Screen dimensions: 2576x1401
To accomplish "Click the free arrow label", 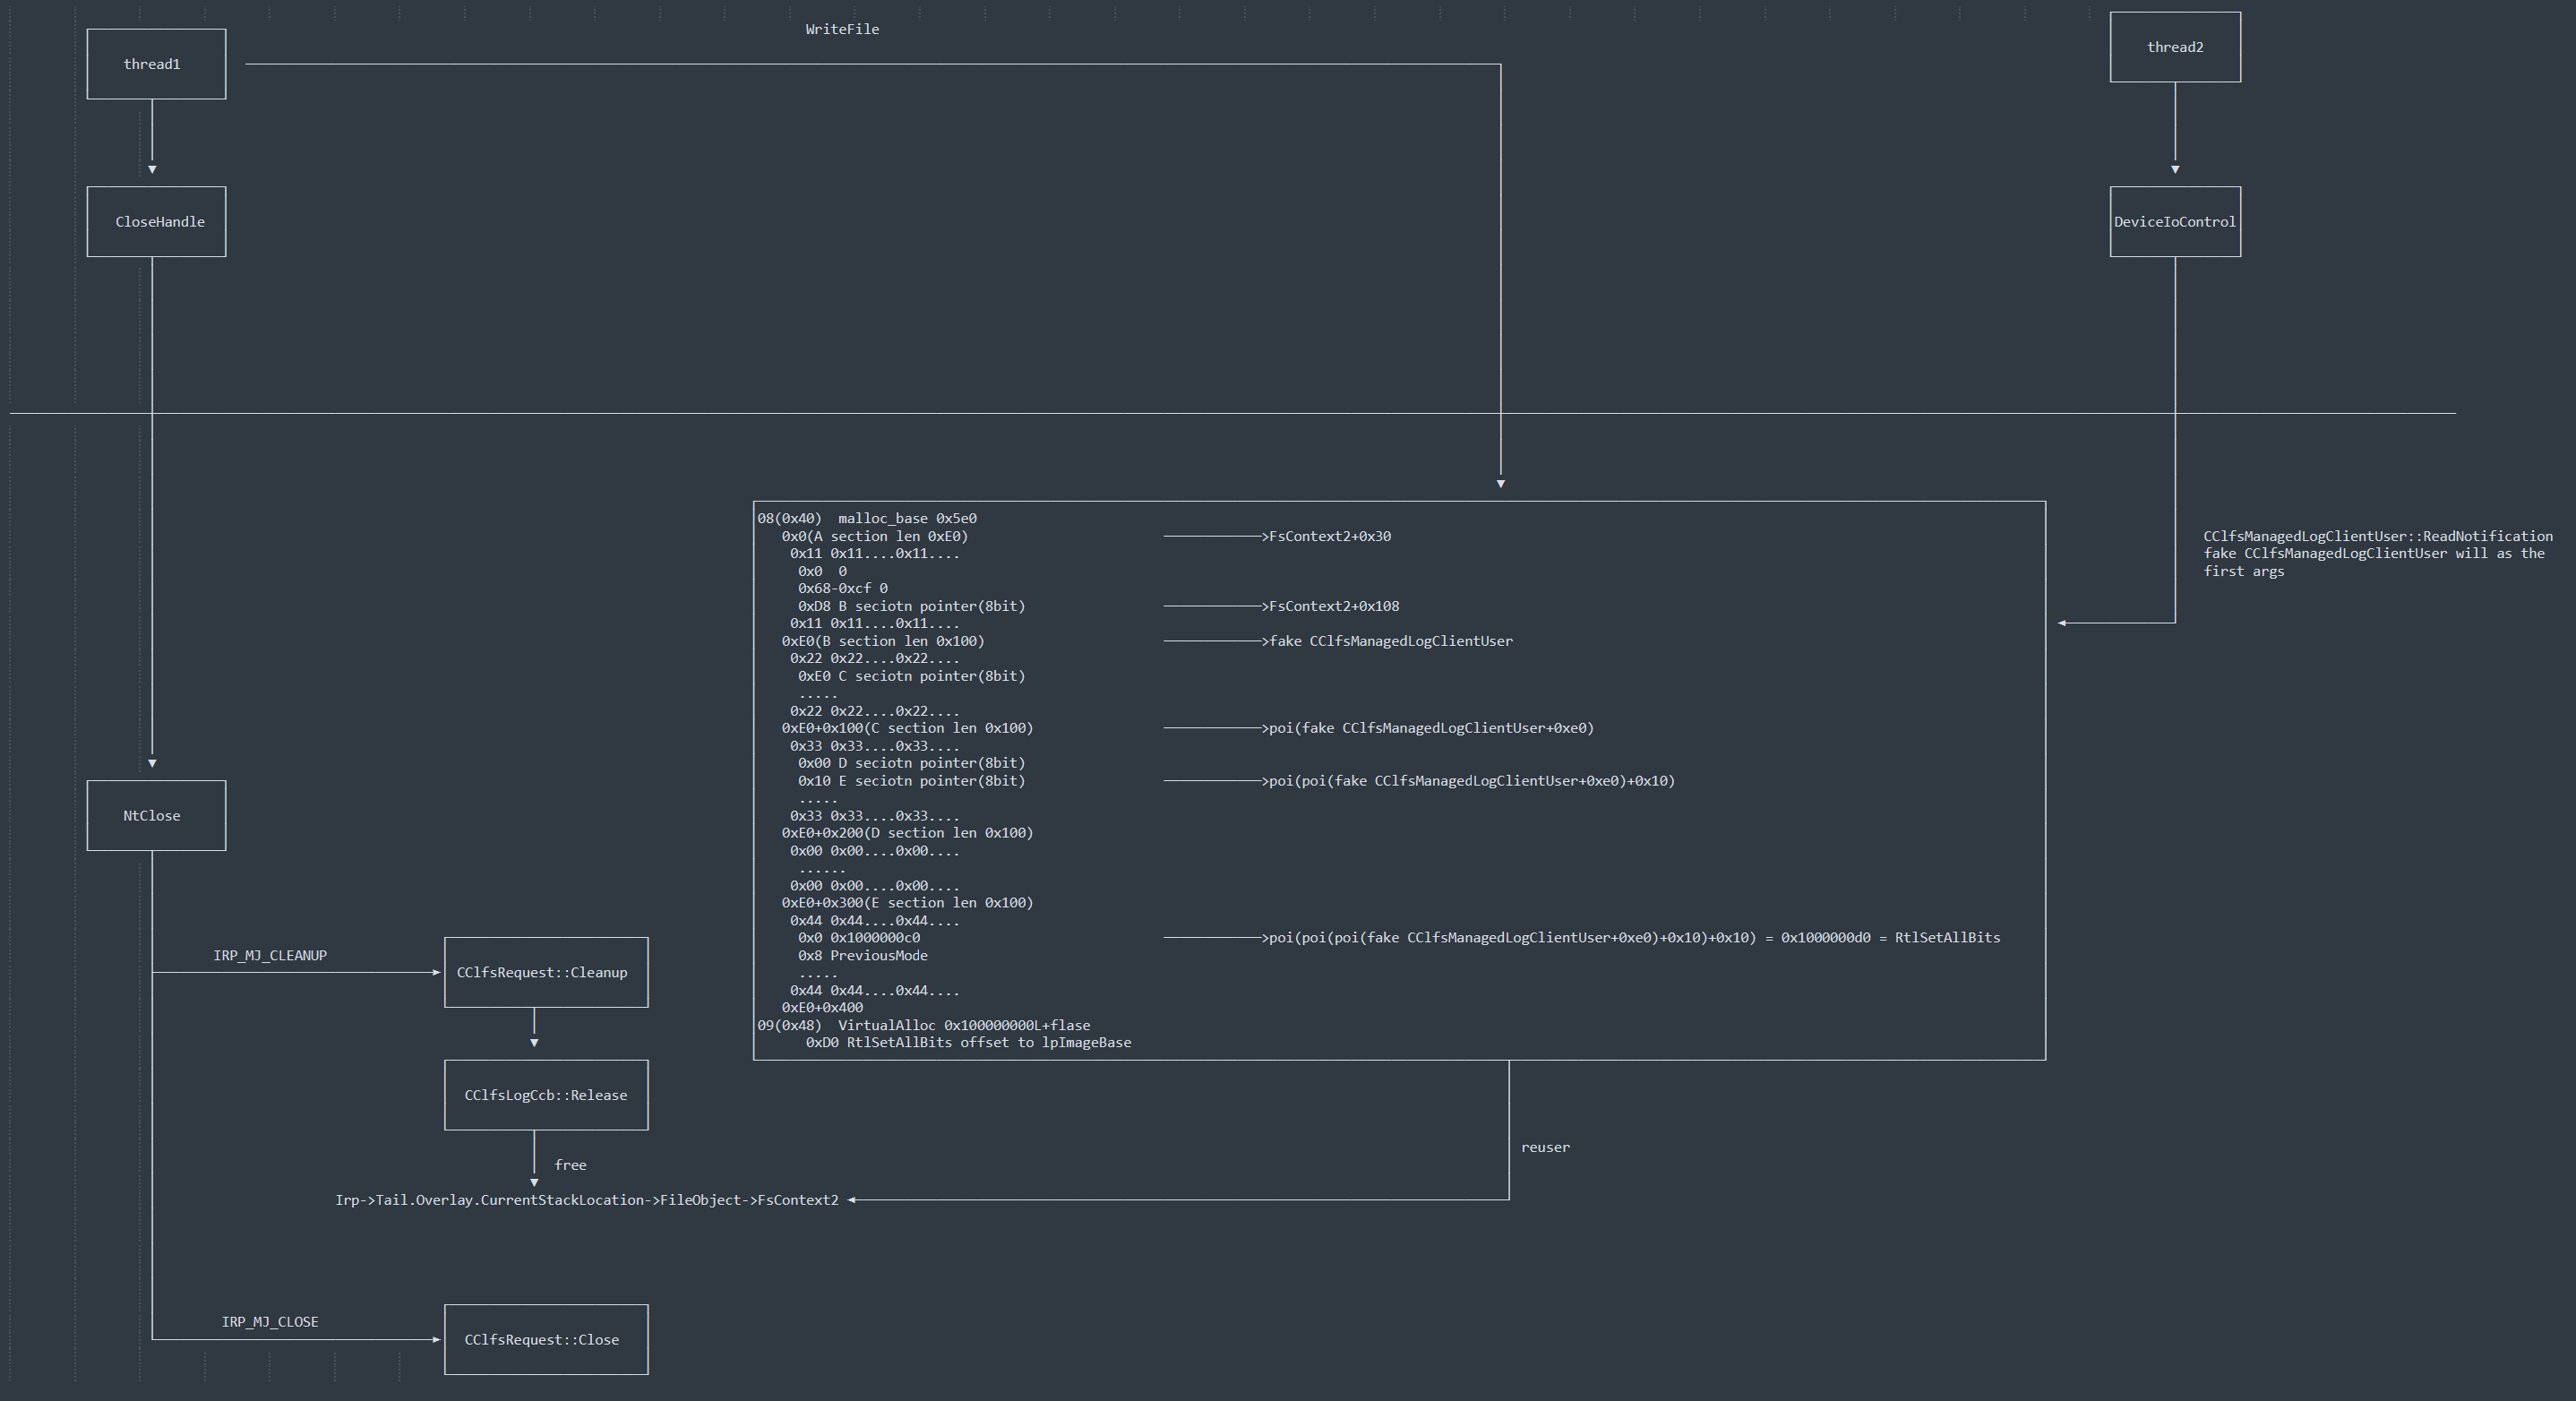I will (570, 1165).
